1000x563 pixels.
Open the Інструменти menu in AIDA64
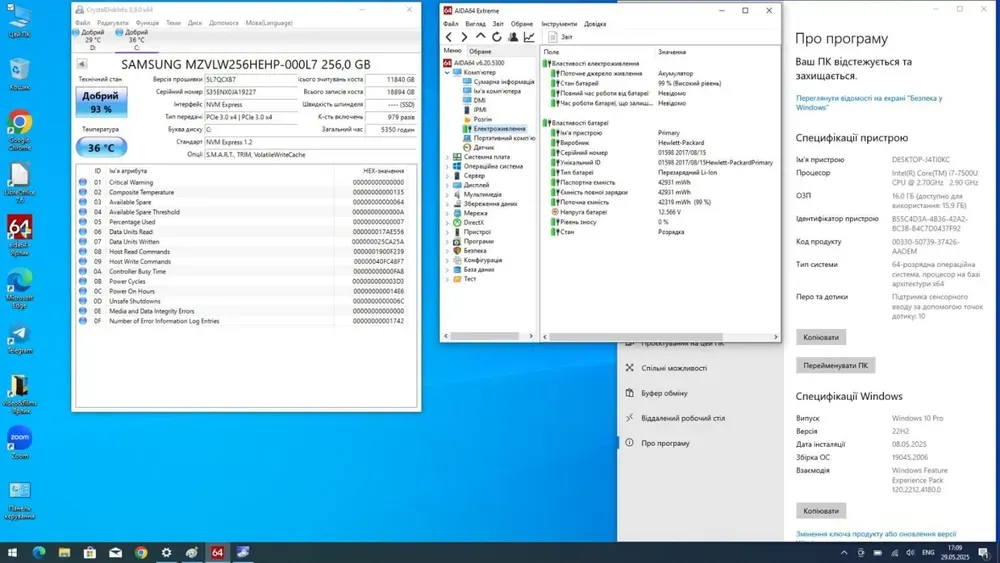558,24
